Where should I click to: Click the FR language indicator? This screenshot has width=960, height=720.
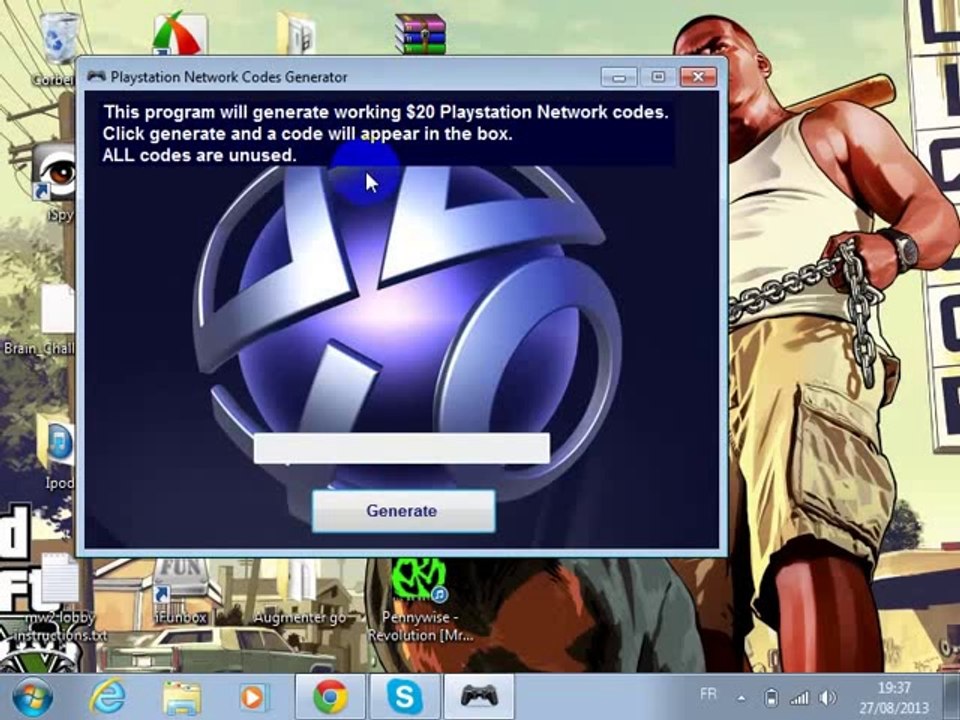[708, 694]
